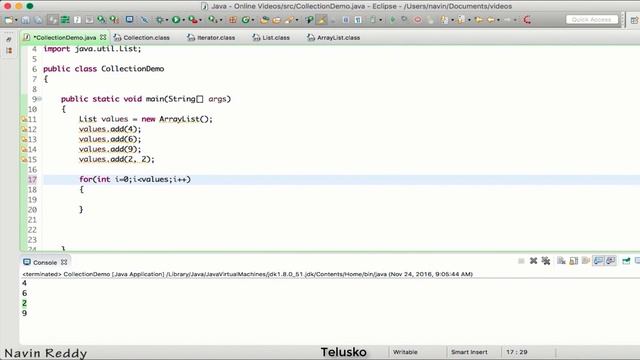Click the Run Last Tool icon with red toolbox
The height and width of the screenshot is (360, 640).
pyautogui.click(x=193, y=20)
